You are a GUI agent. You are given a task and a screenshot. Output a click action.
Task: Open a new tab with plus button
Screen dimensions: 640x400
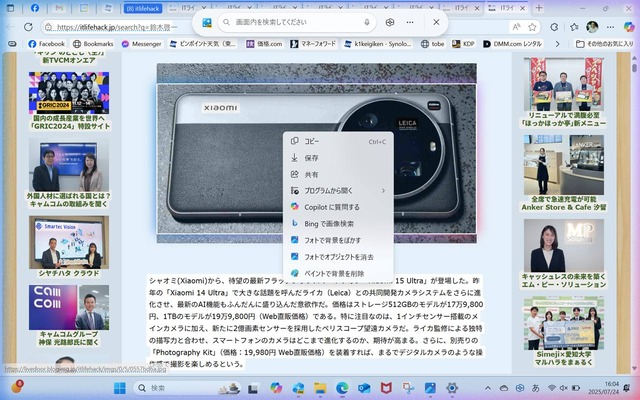(x=539, y=8)
